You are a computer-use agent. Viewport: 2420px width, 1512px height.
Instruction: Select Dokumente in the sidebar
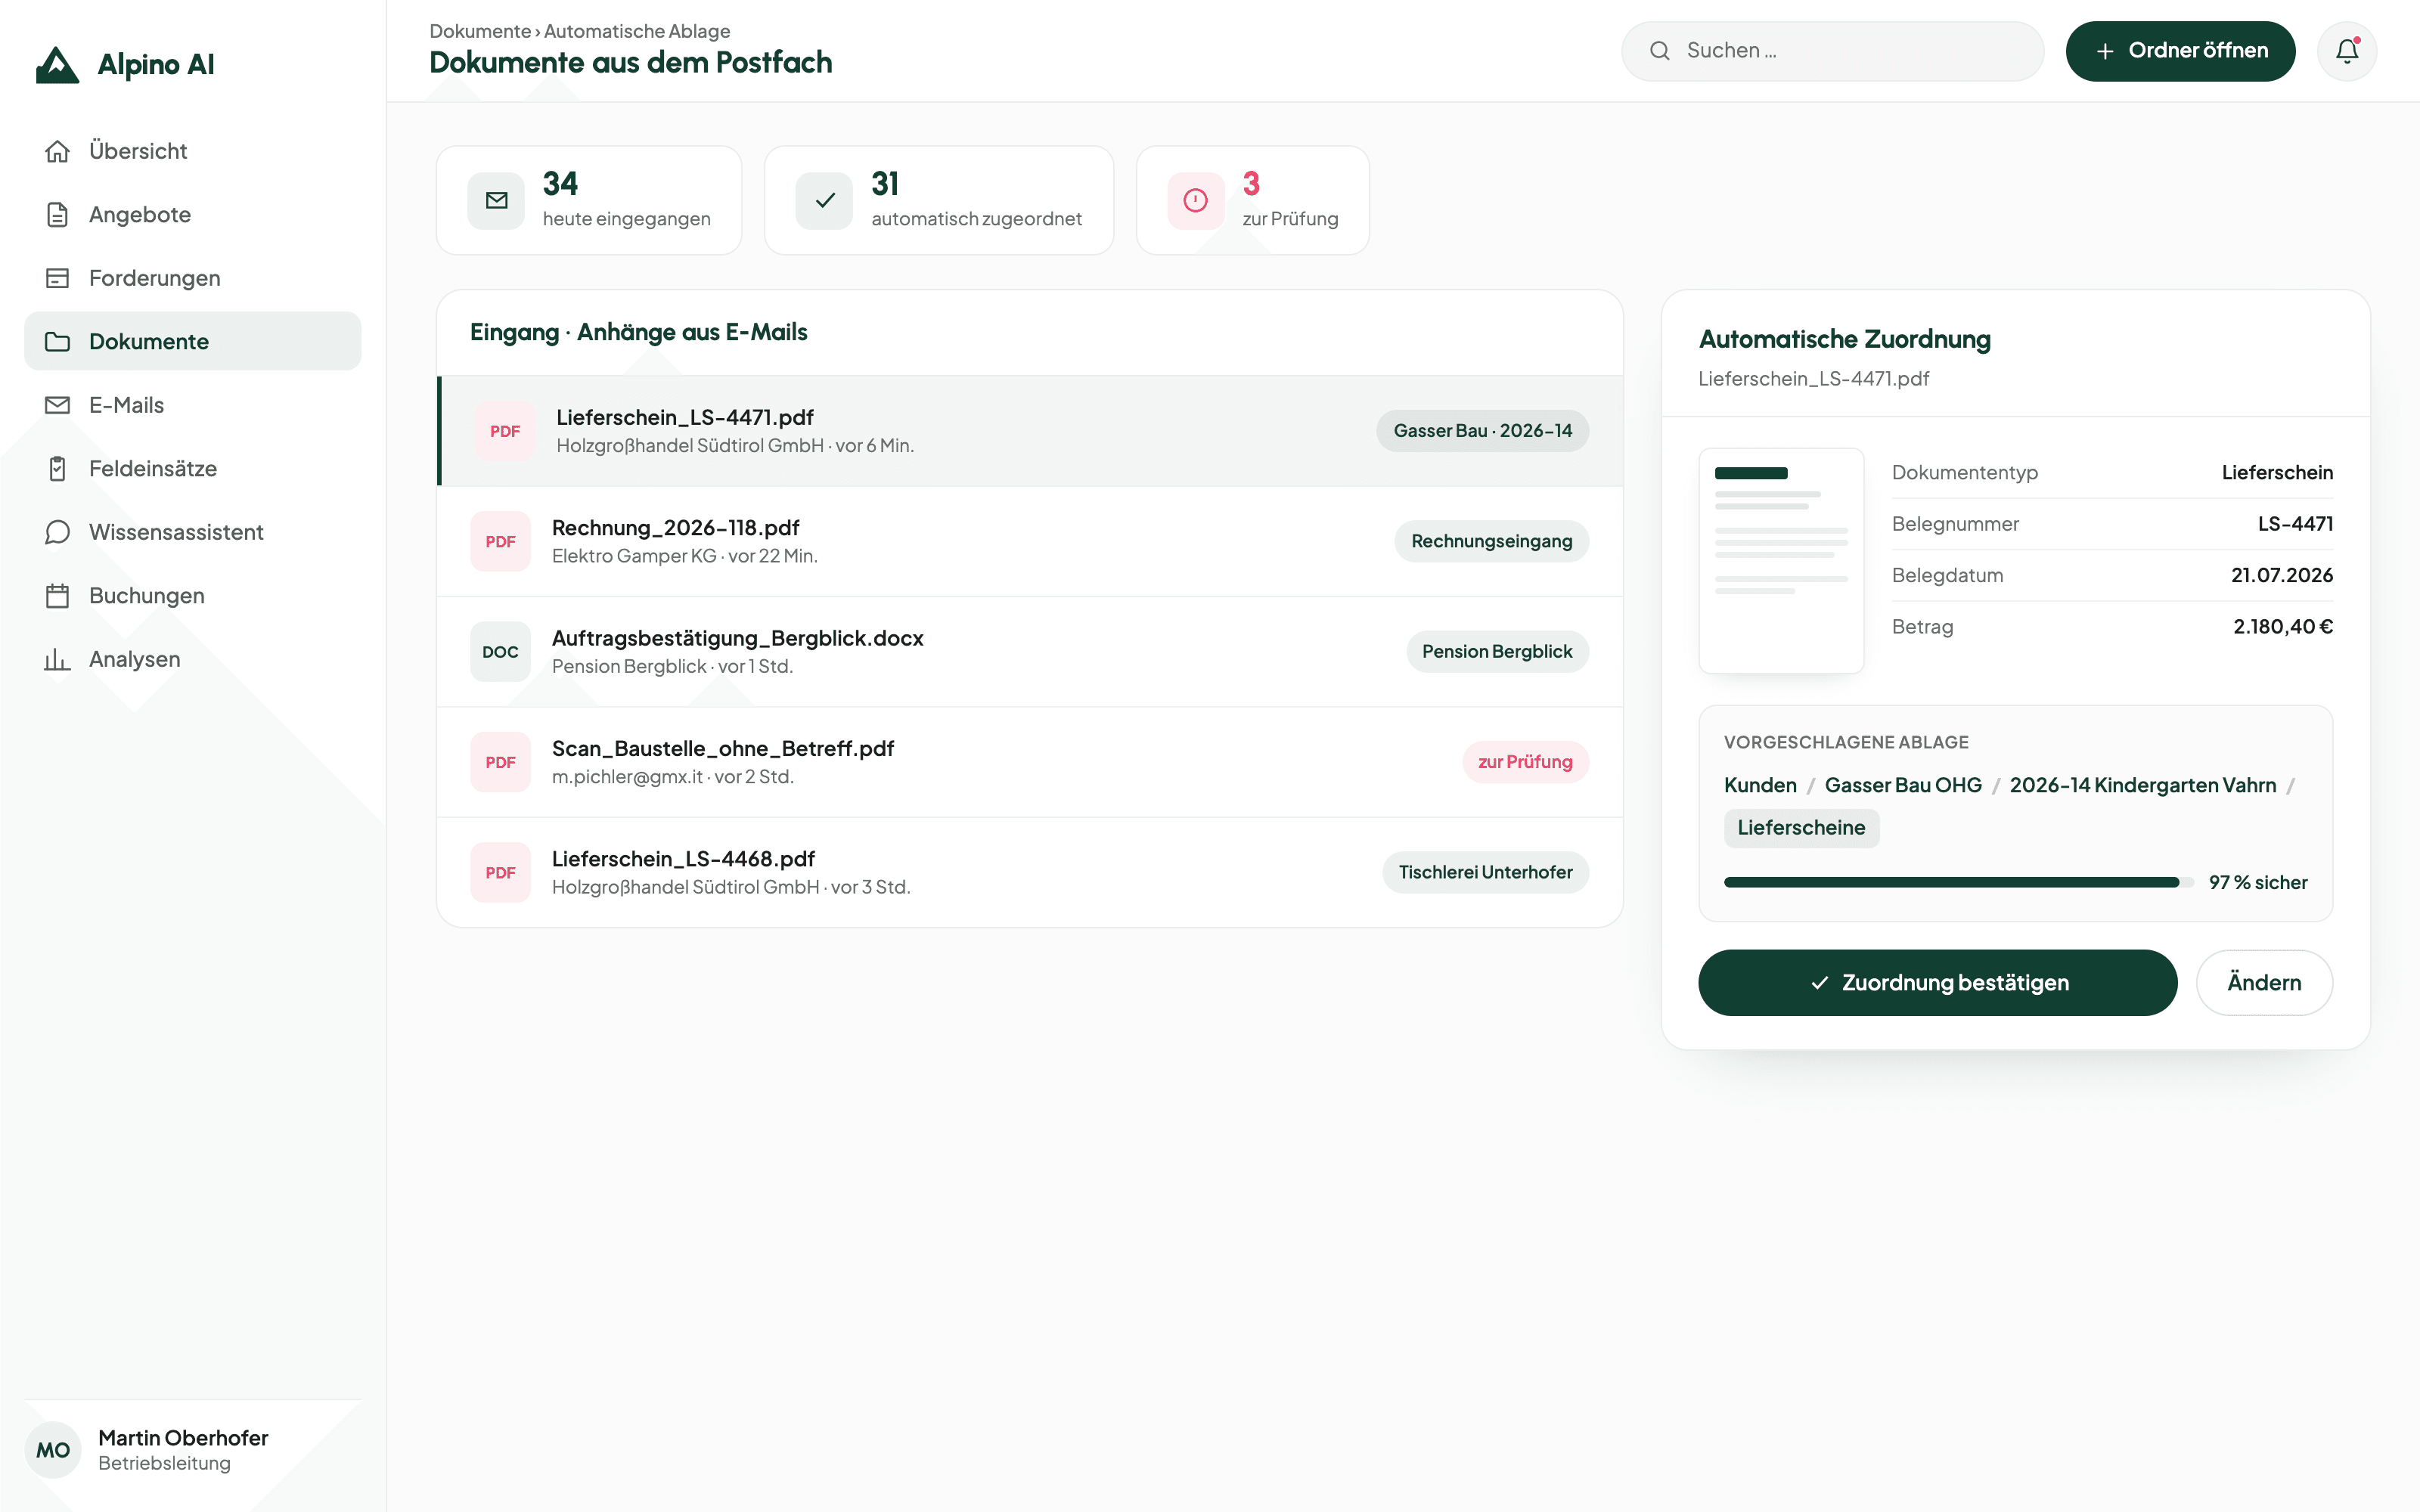click(x=192, y=341)
